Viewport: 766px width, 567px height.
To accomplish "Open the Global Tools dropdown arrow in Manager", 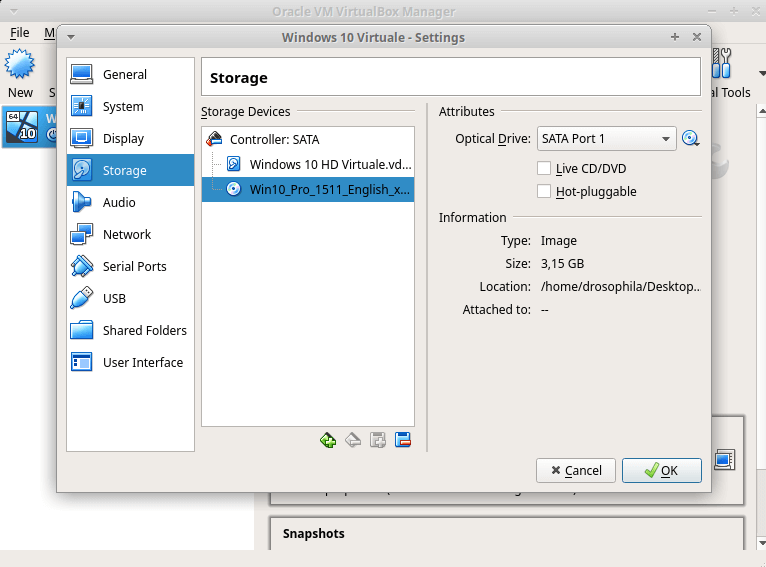I will (x=762, y=74).
